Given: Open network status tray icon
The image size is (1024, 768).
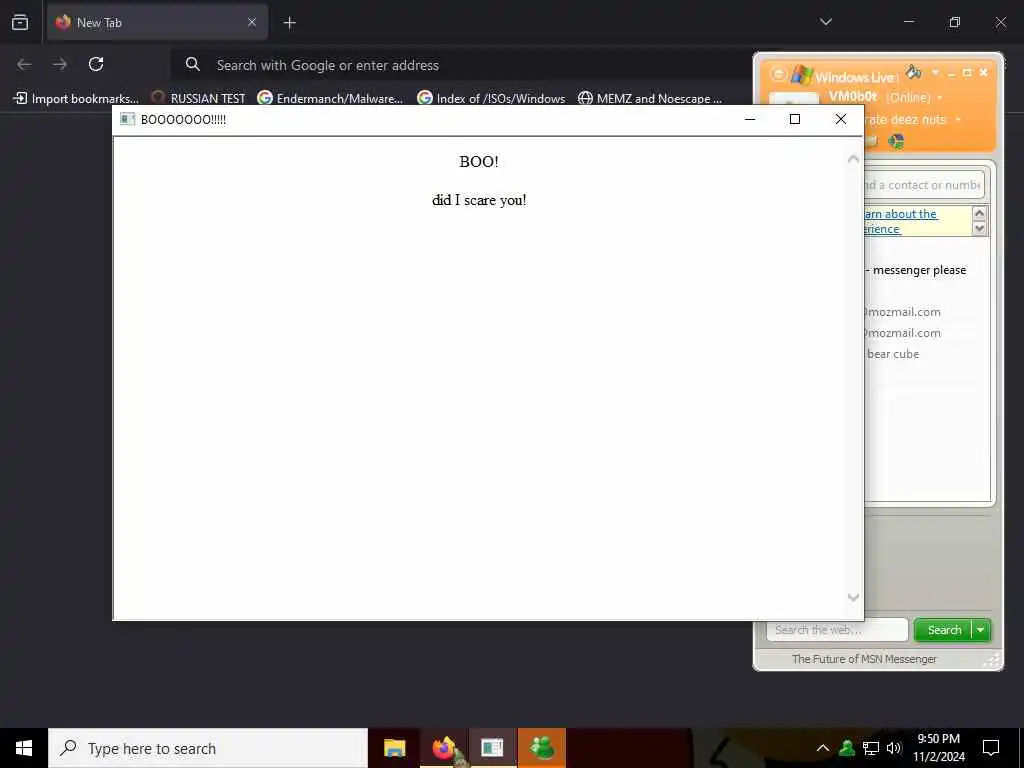Looking at the screenshot, I should pos(871,748).
